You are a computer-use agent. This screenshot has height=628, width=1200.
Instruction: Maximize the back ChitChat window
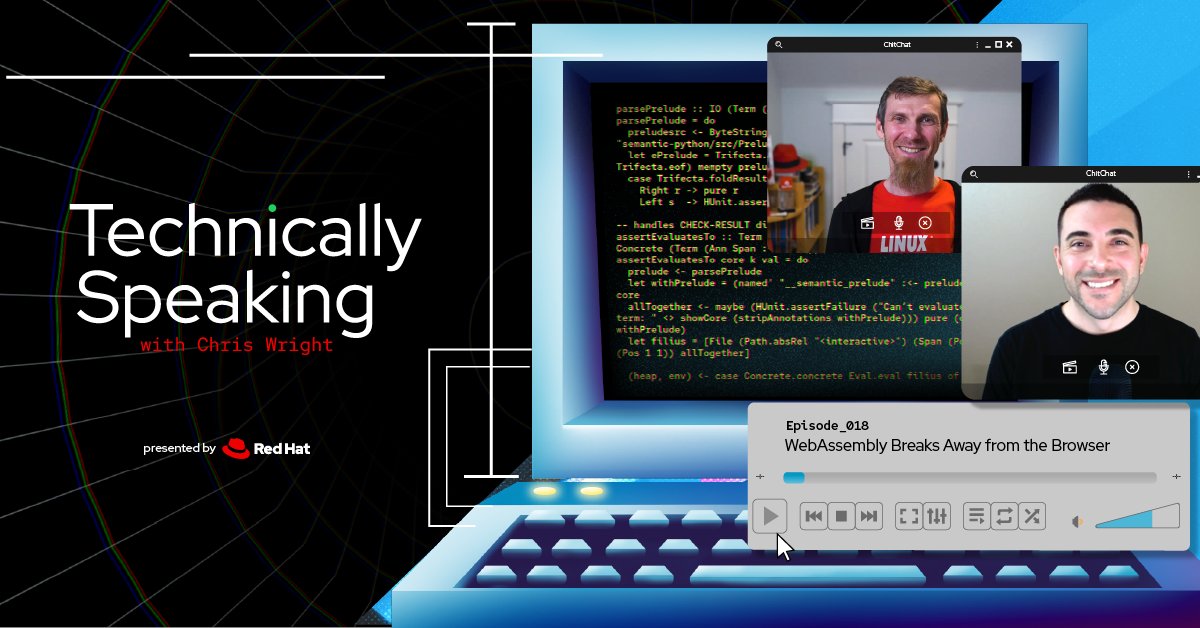tap(998, 44)
